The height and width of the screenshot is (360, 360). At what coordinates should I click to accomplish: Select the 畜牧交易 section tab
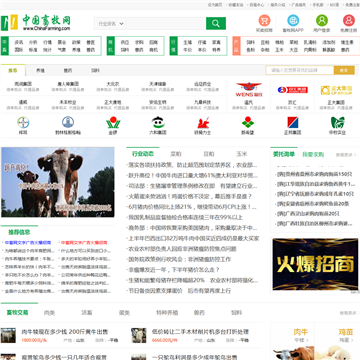[17, 312]
